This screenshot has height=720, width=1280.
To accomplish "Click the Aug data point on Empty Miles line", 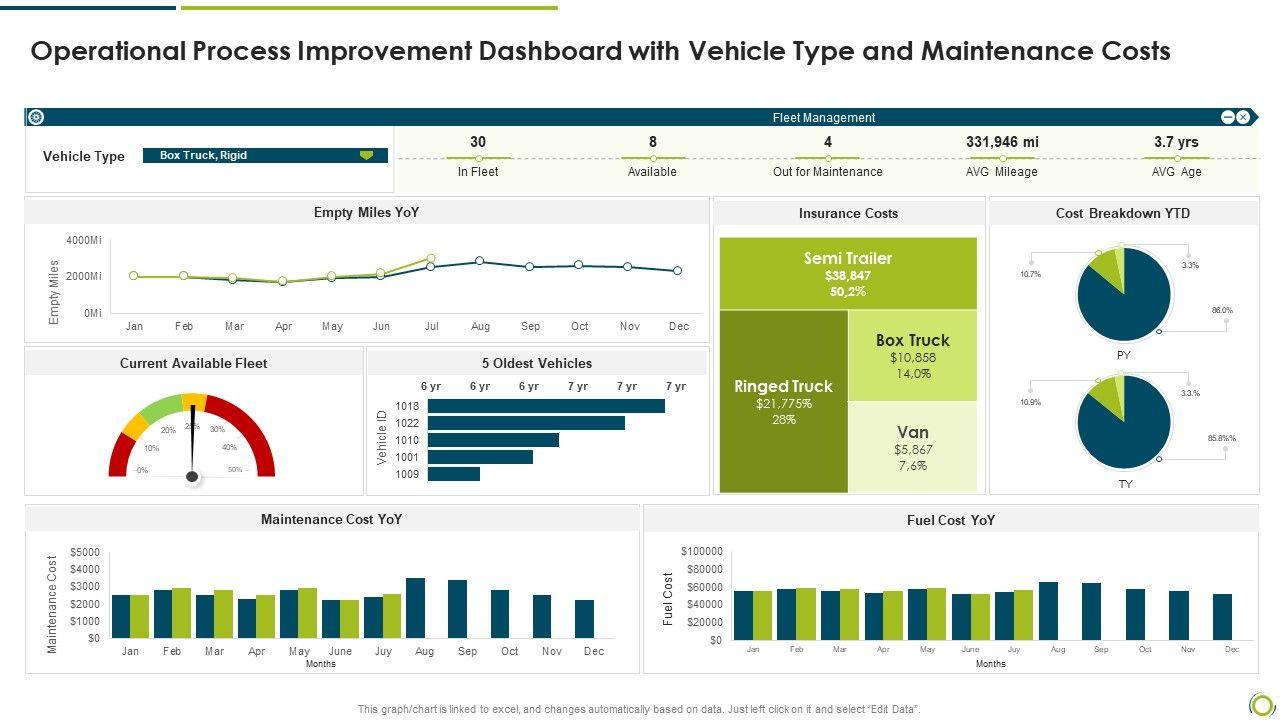I will pos(480,261).
